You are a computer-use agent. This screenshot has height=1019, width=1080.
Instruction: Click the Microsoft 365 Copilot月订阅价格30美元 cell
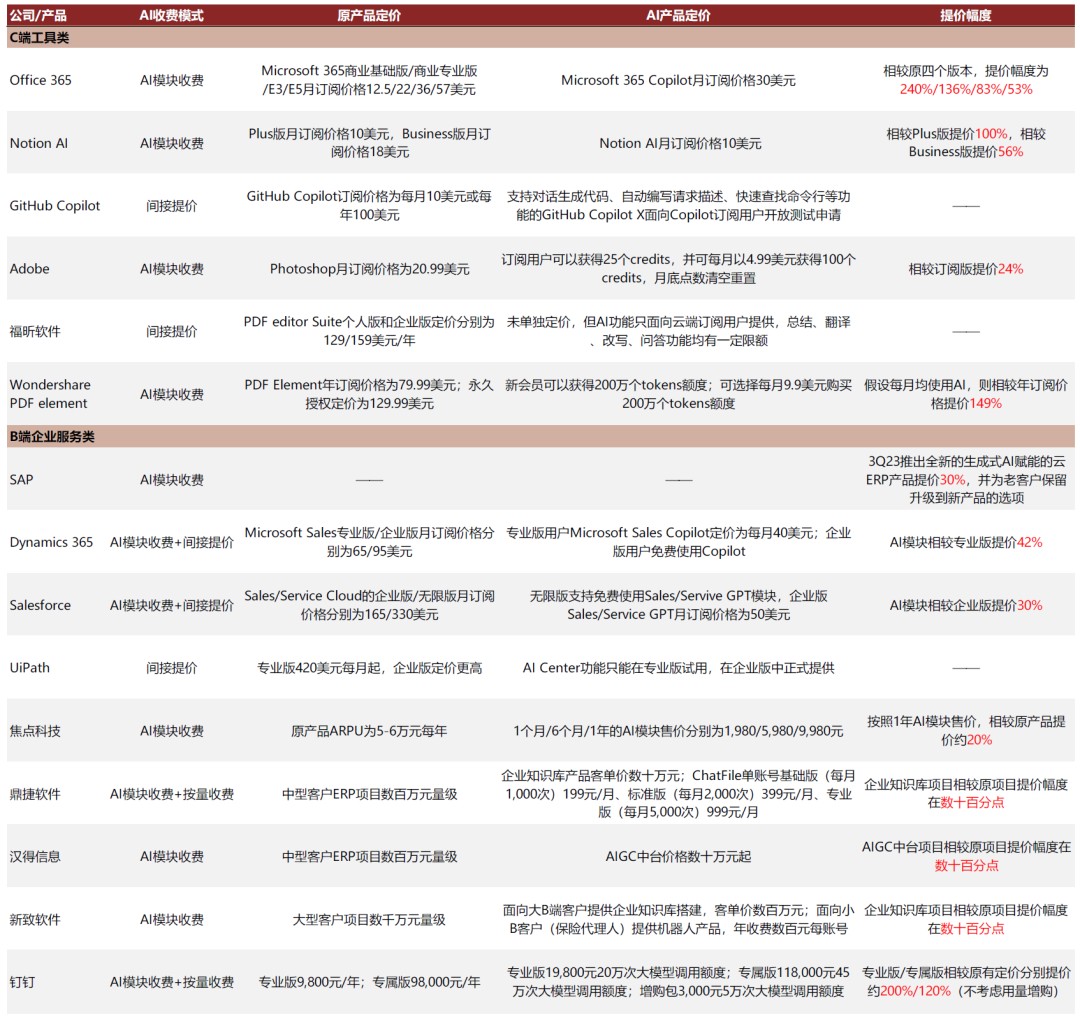[x=678, y=80]
